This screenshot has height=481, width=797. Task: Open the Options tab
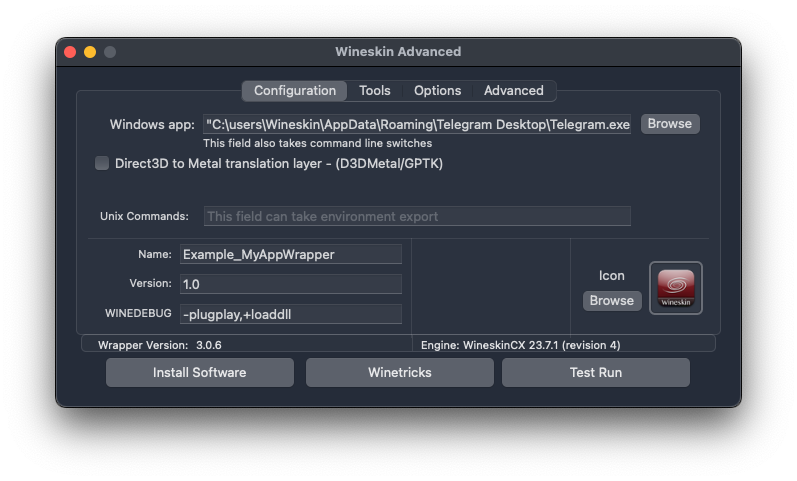click(437, 91)
